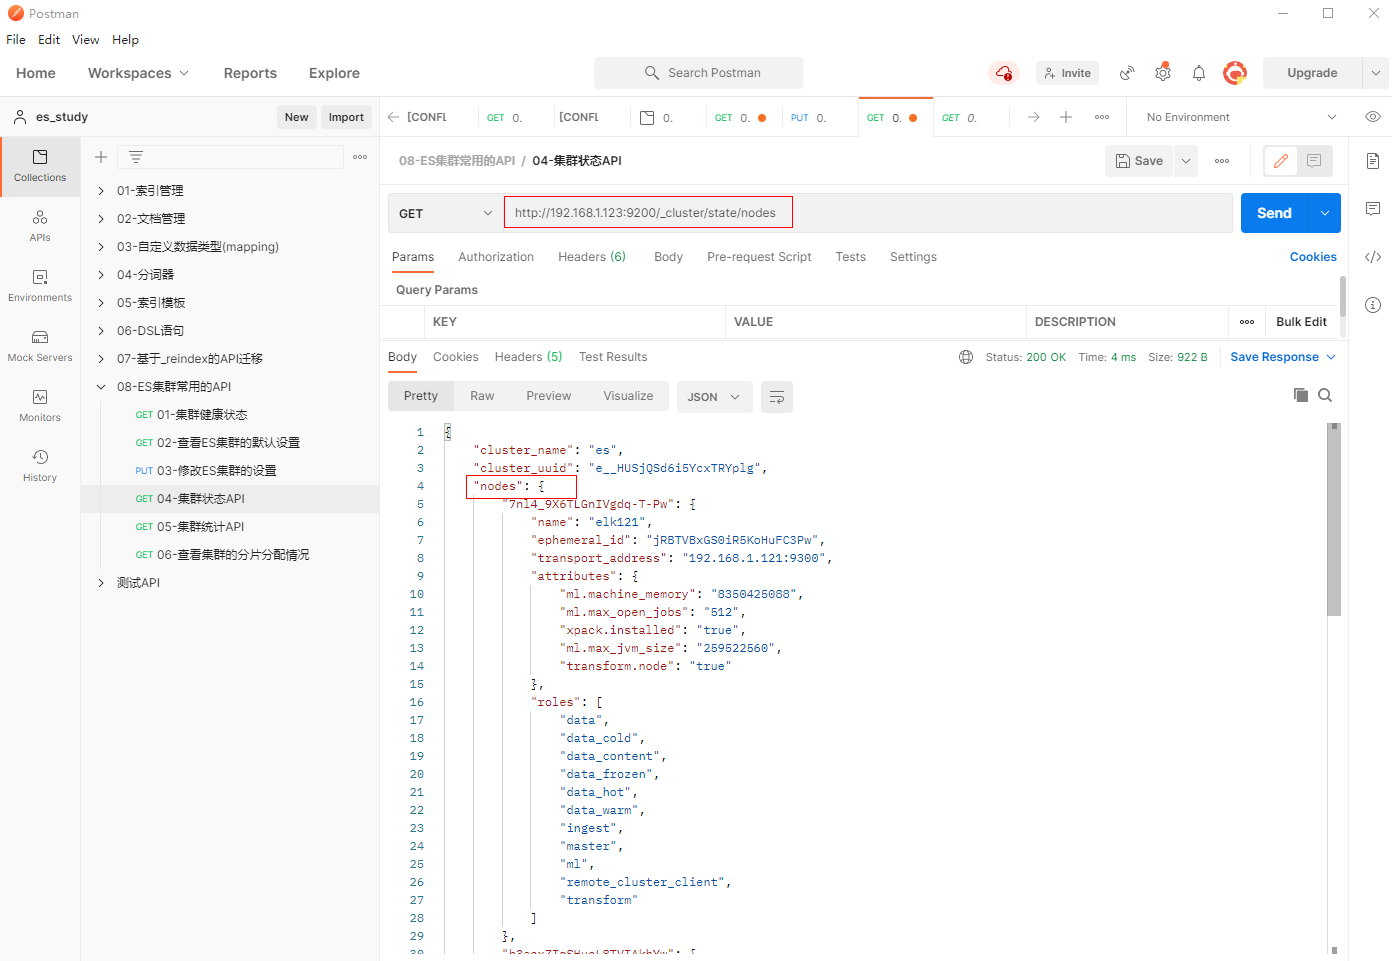1392x961 pixels.
Task: Switch to the Authorization tab
Action: click(x=496, y=257)
